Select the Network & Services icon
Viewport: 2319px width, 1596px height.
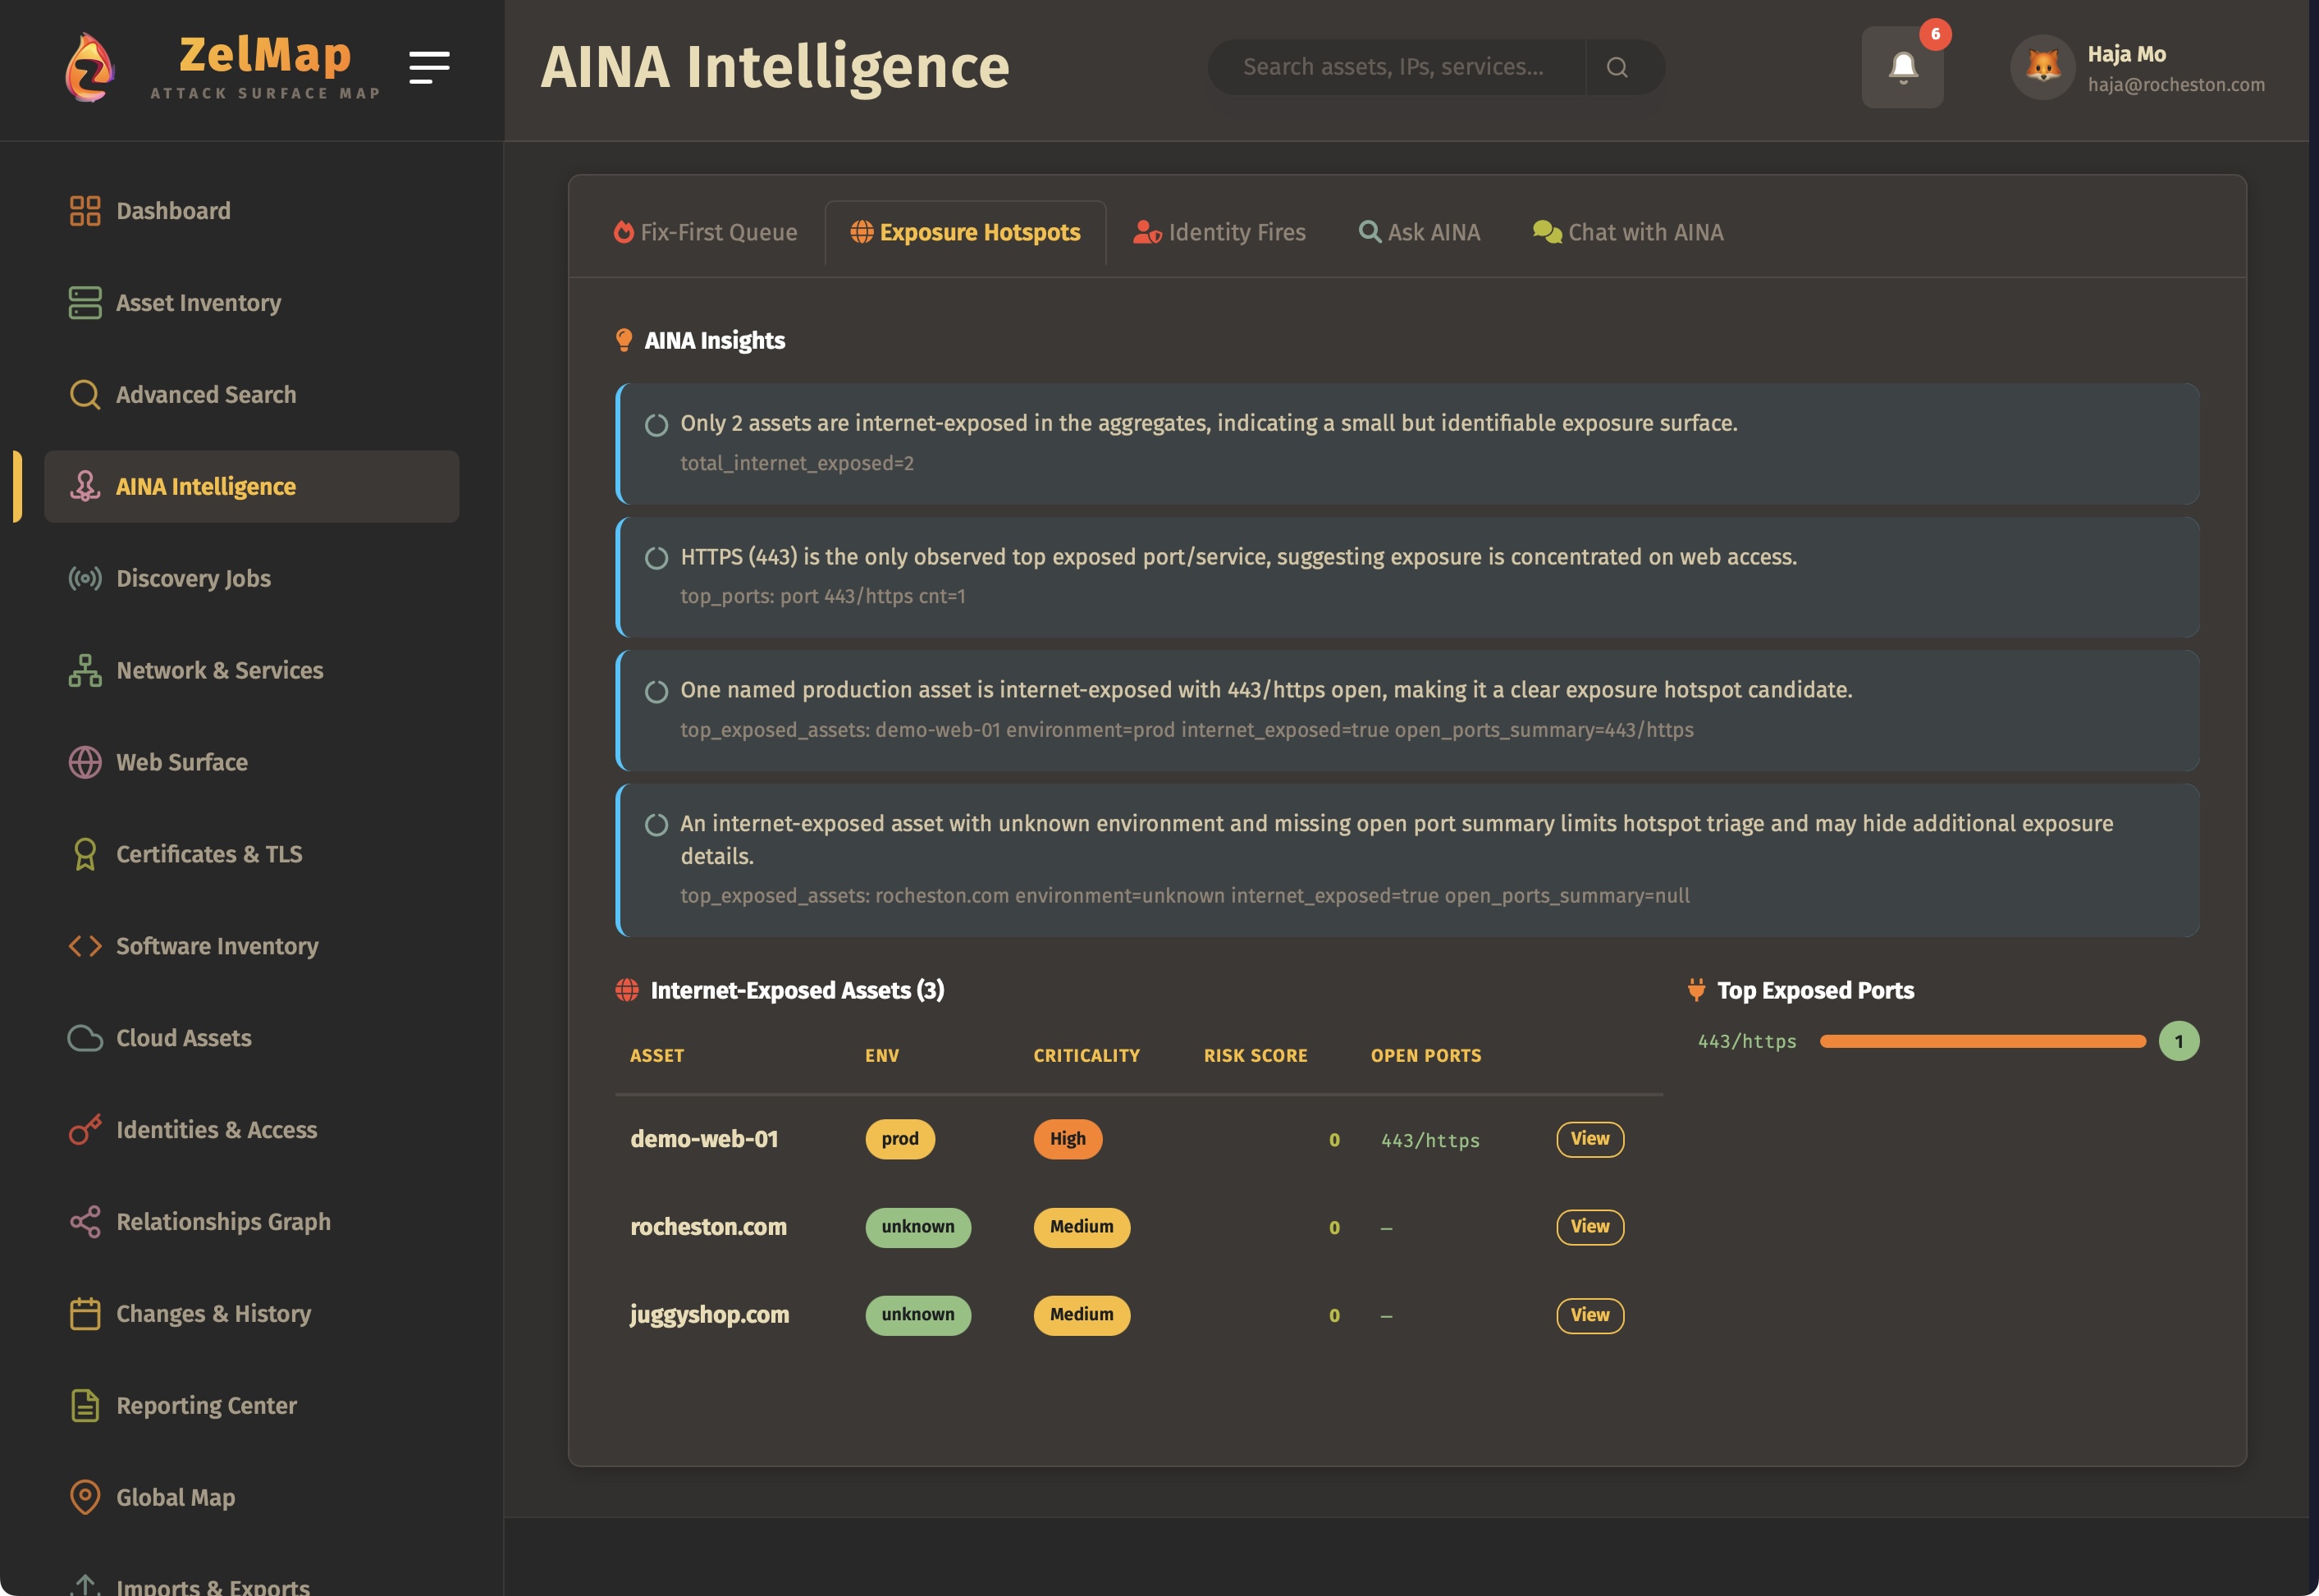click(x=85, y=670)
